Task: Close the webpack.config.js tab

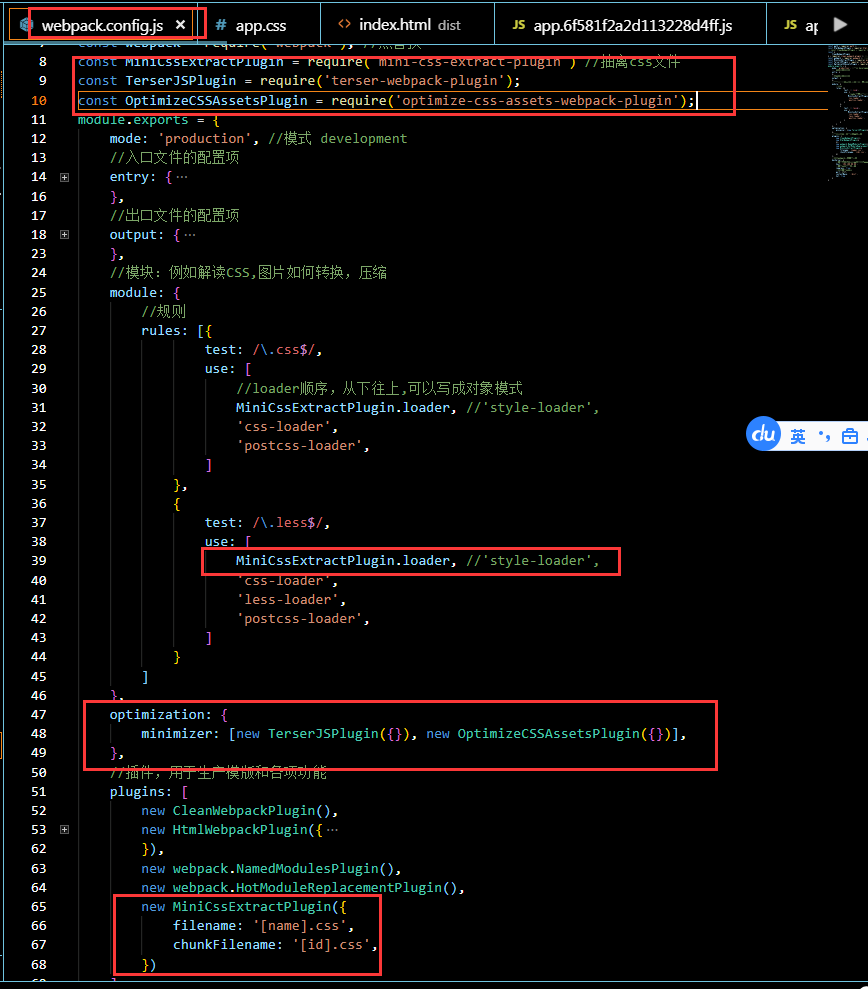Action: point(180,25)
